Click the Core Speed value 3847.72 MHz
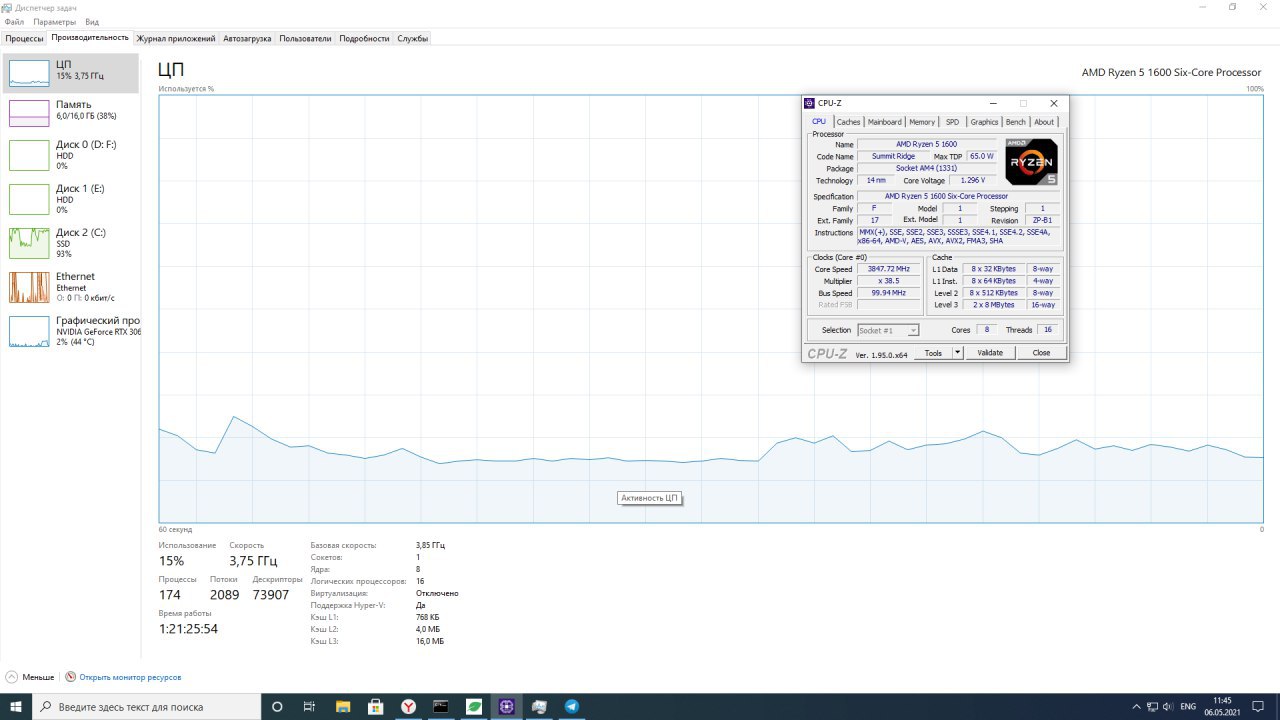Viewport: 1280px width, 720px height. (889, 269)
